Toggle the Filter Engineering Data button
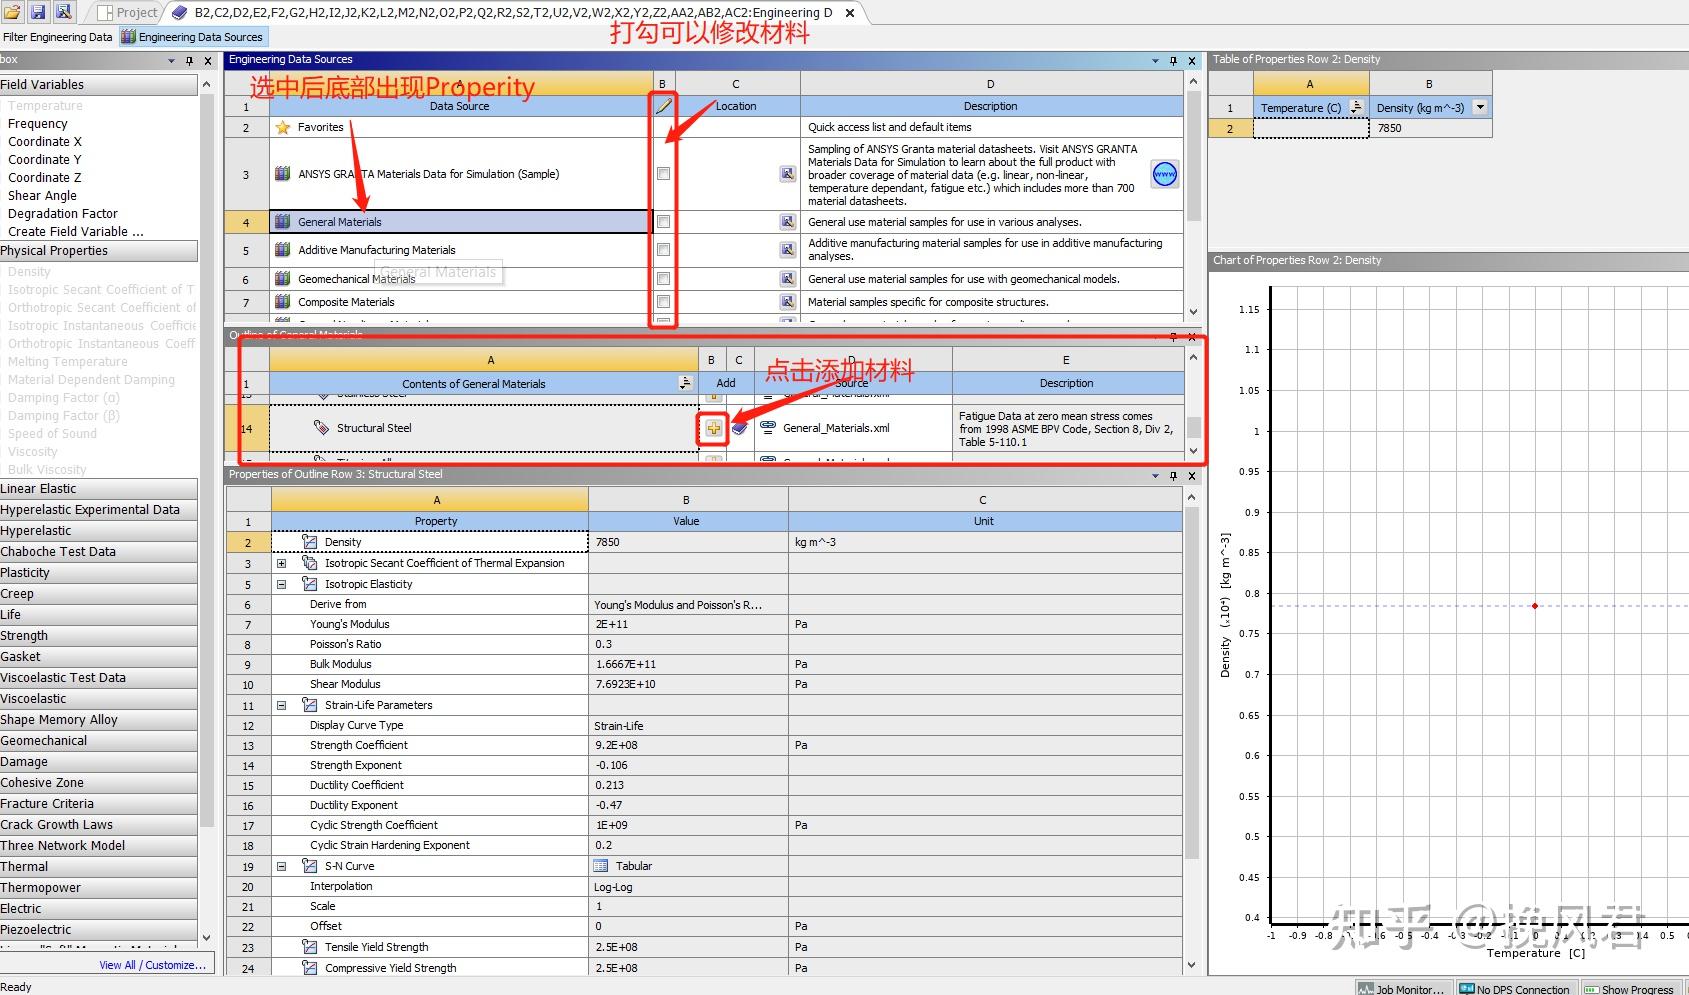 pos(58,37)
